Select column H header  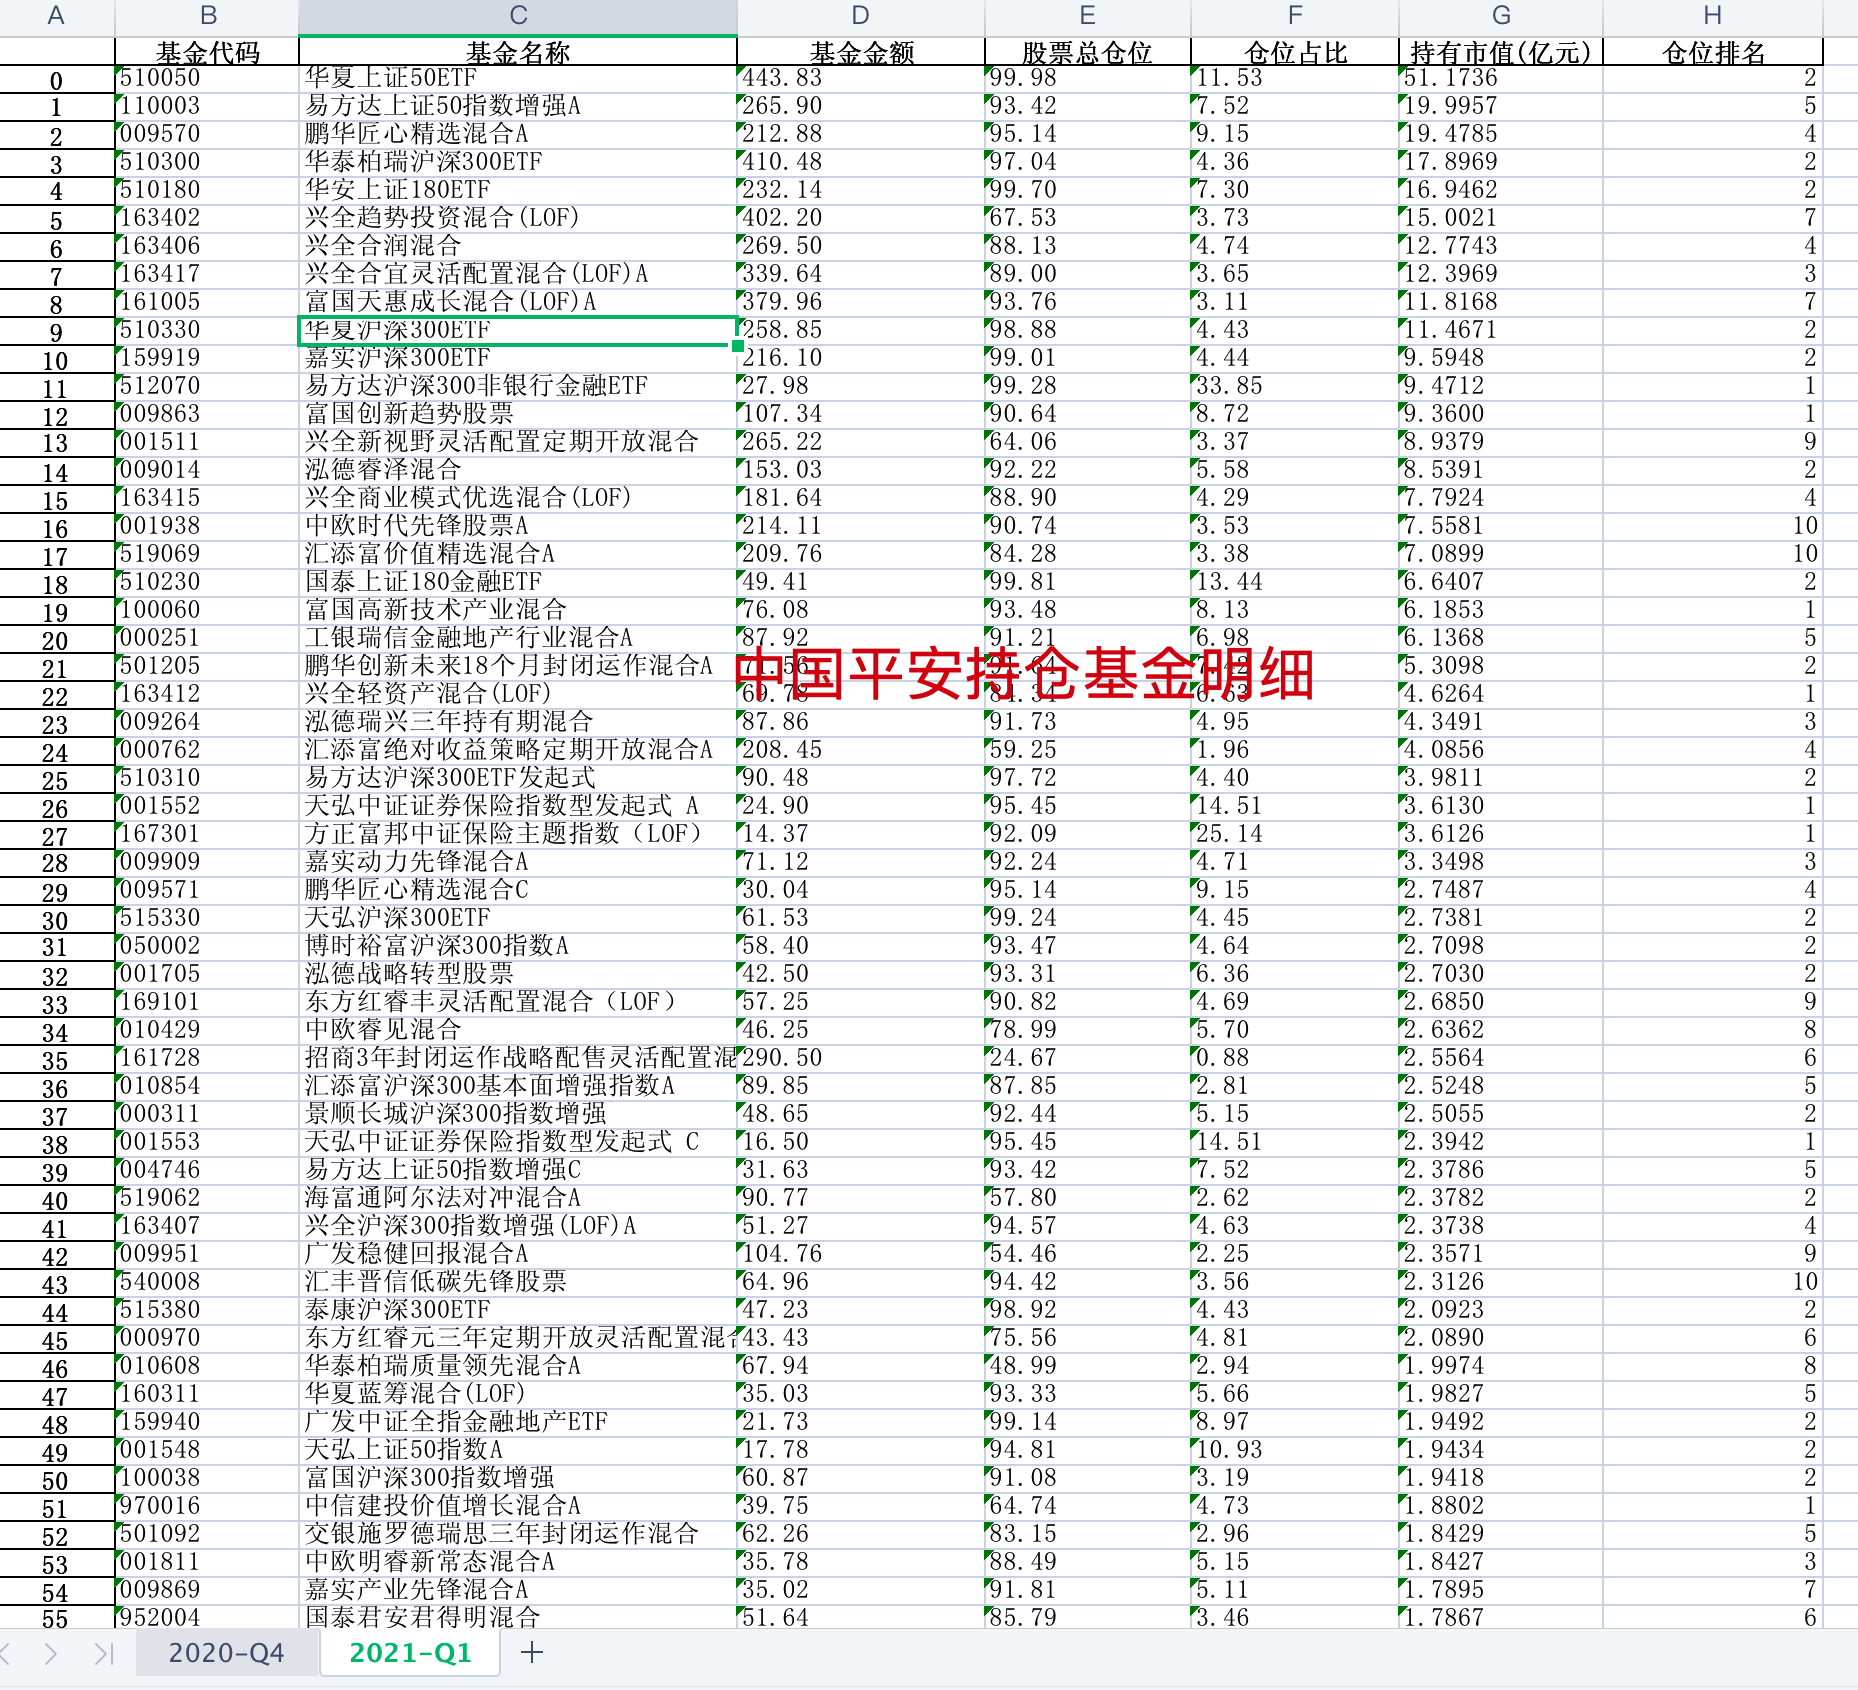[x=1713, y=16]
